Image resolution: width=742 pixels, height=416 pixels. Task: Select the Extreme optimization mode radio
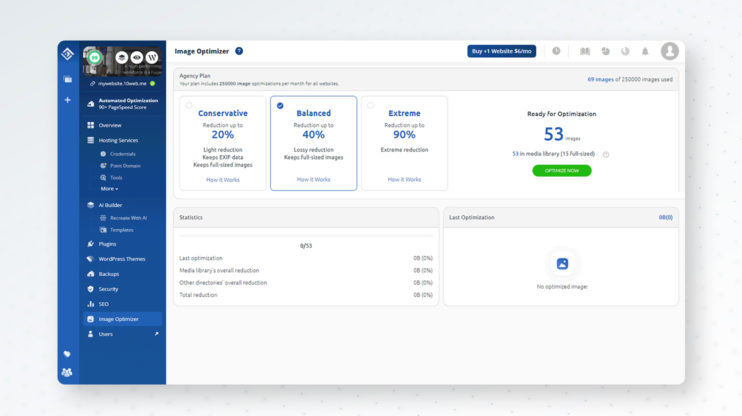[371, 106]
